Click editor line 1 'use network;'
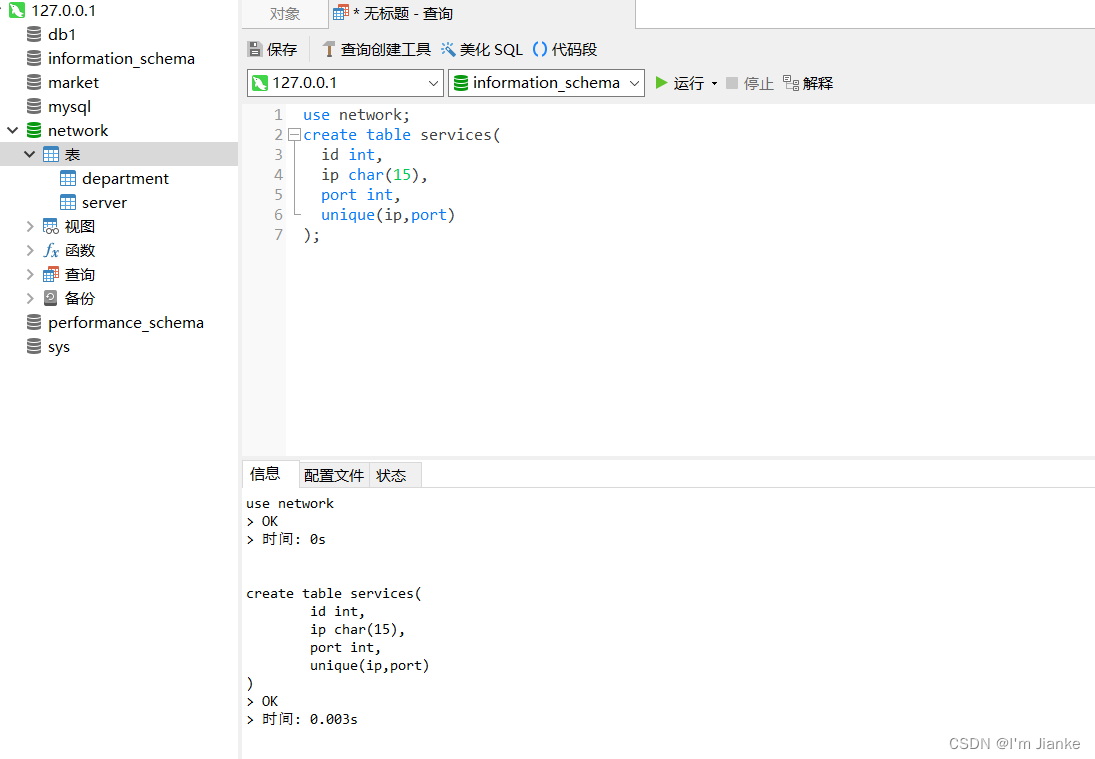This screenshot has height=759, width=1095. [x=356, y=115]
